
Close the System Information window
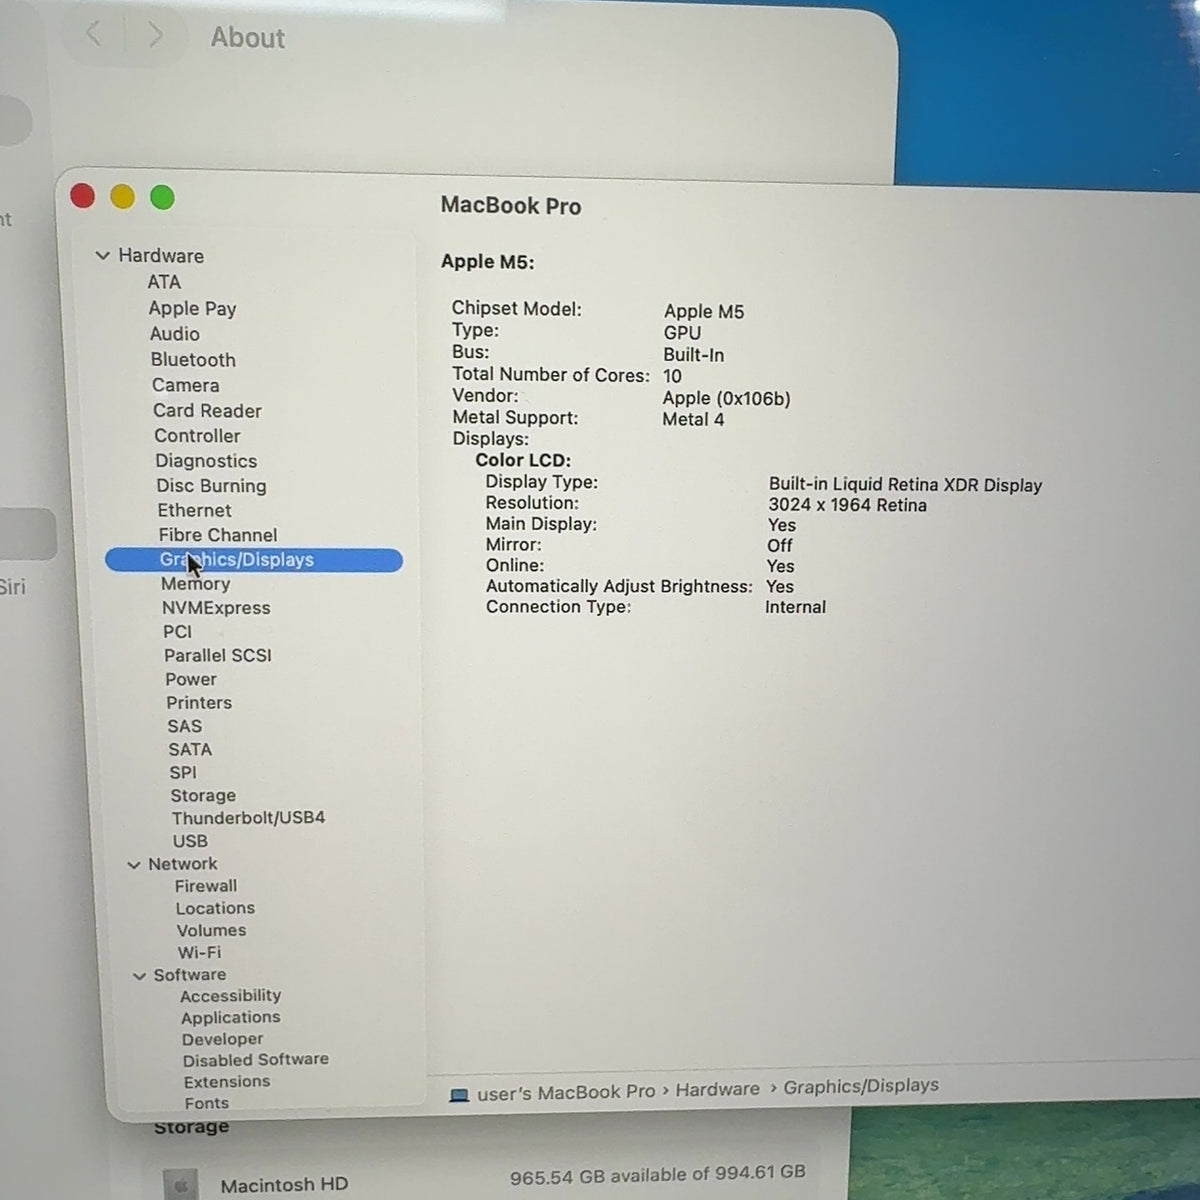click(x=83, y=196)
